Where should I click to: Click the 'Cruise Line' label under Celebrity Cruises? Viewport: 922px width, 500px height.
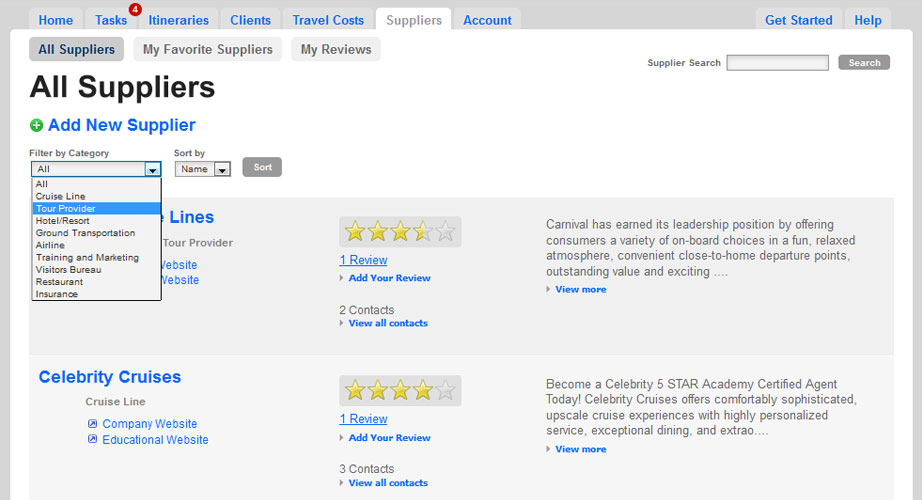pos(115,402)
